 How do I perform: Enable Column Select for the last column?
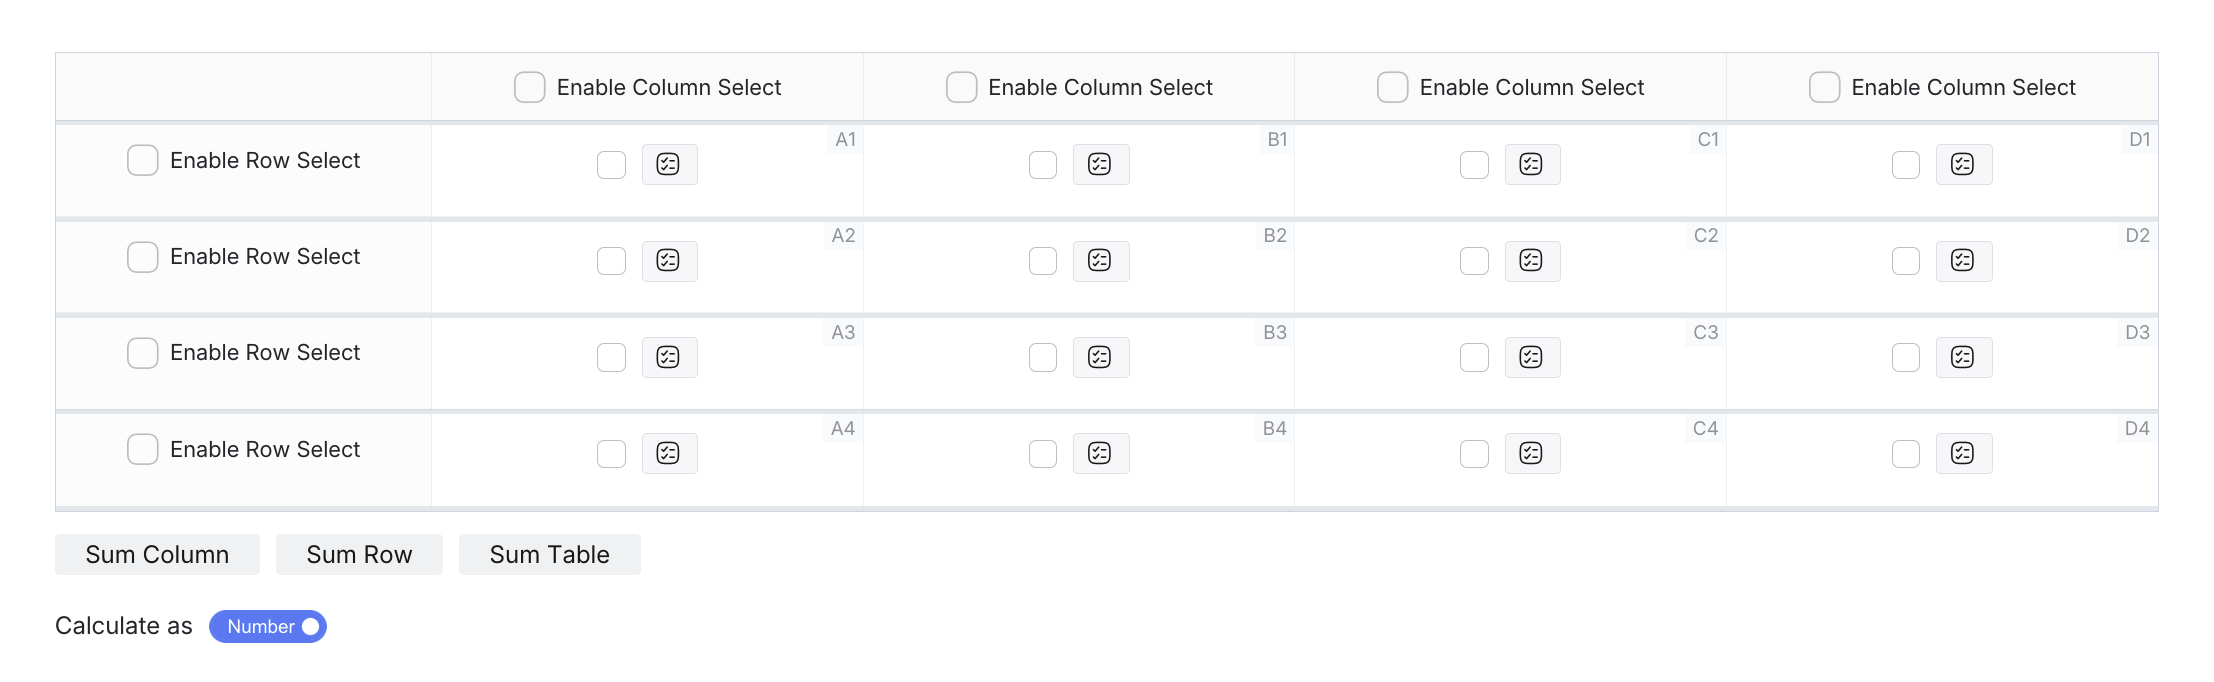(x=1825, y=87)
